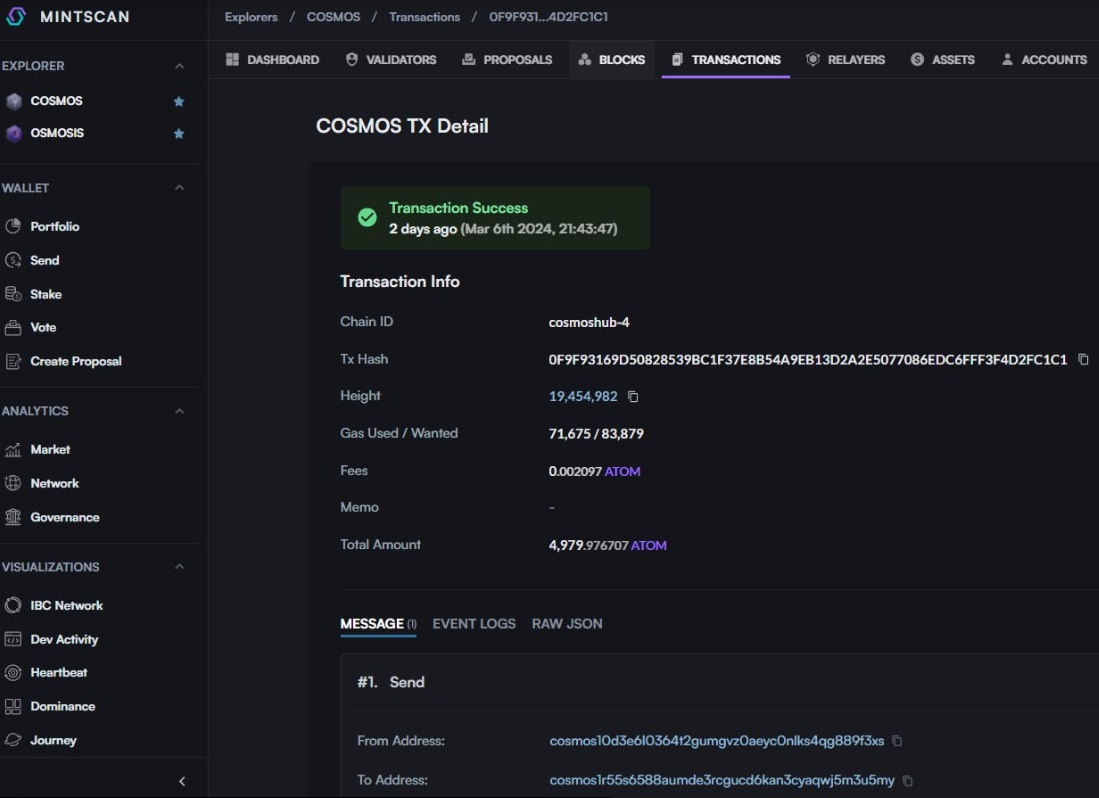The width and height of the screenshot is (1099, 798).
Task: Click the ATOM link in Total Amount row
Action: [649, 546]
